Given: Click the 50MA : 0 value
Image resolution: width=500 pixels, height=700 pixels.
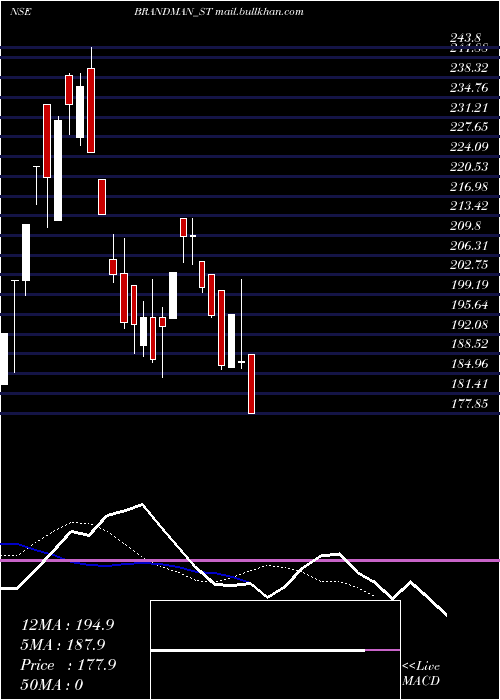Looking at the screenshot, I should pyautogui.click(x=52, y=685).
